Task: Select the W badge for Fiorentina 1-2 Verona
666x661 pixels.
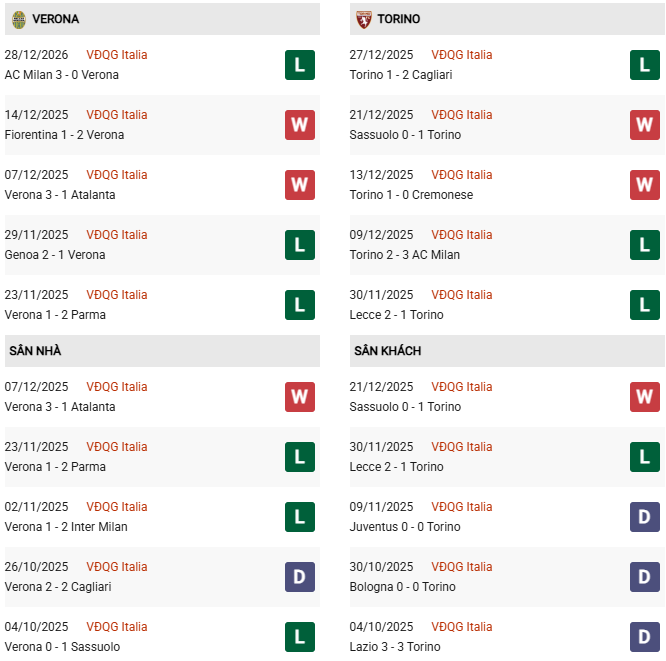Action: pos(300,125)
